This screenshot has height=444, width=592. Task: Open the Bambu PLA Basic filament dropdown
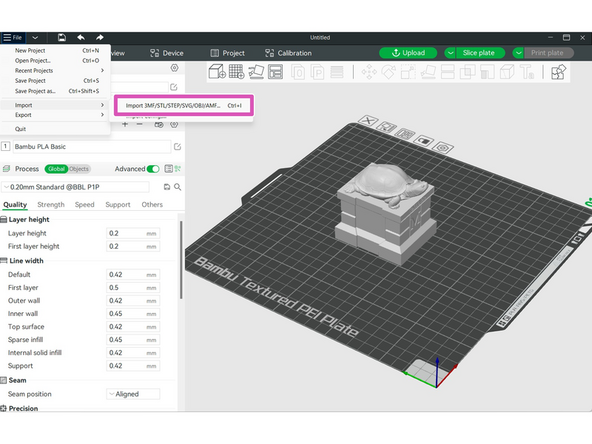click(92, 146)
